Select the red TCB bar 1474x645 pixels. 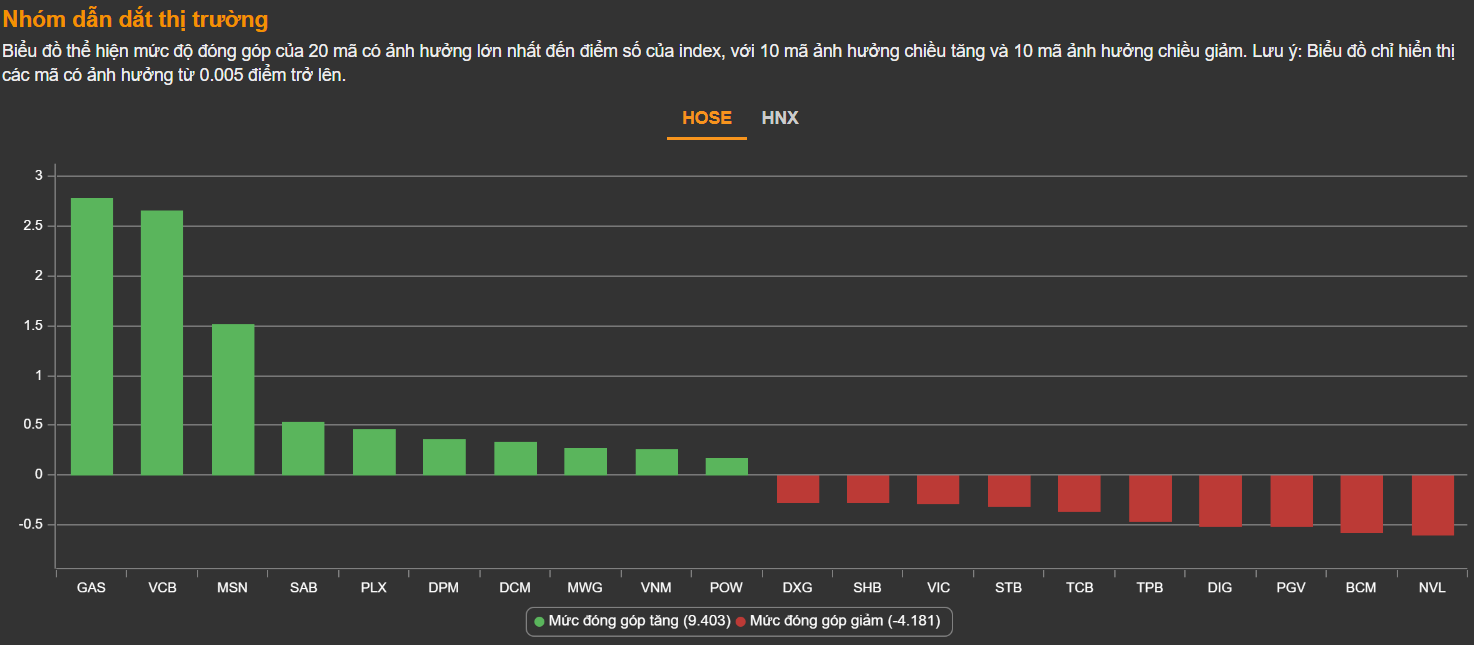[x=1079, y=493]
